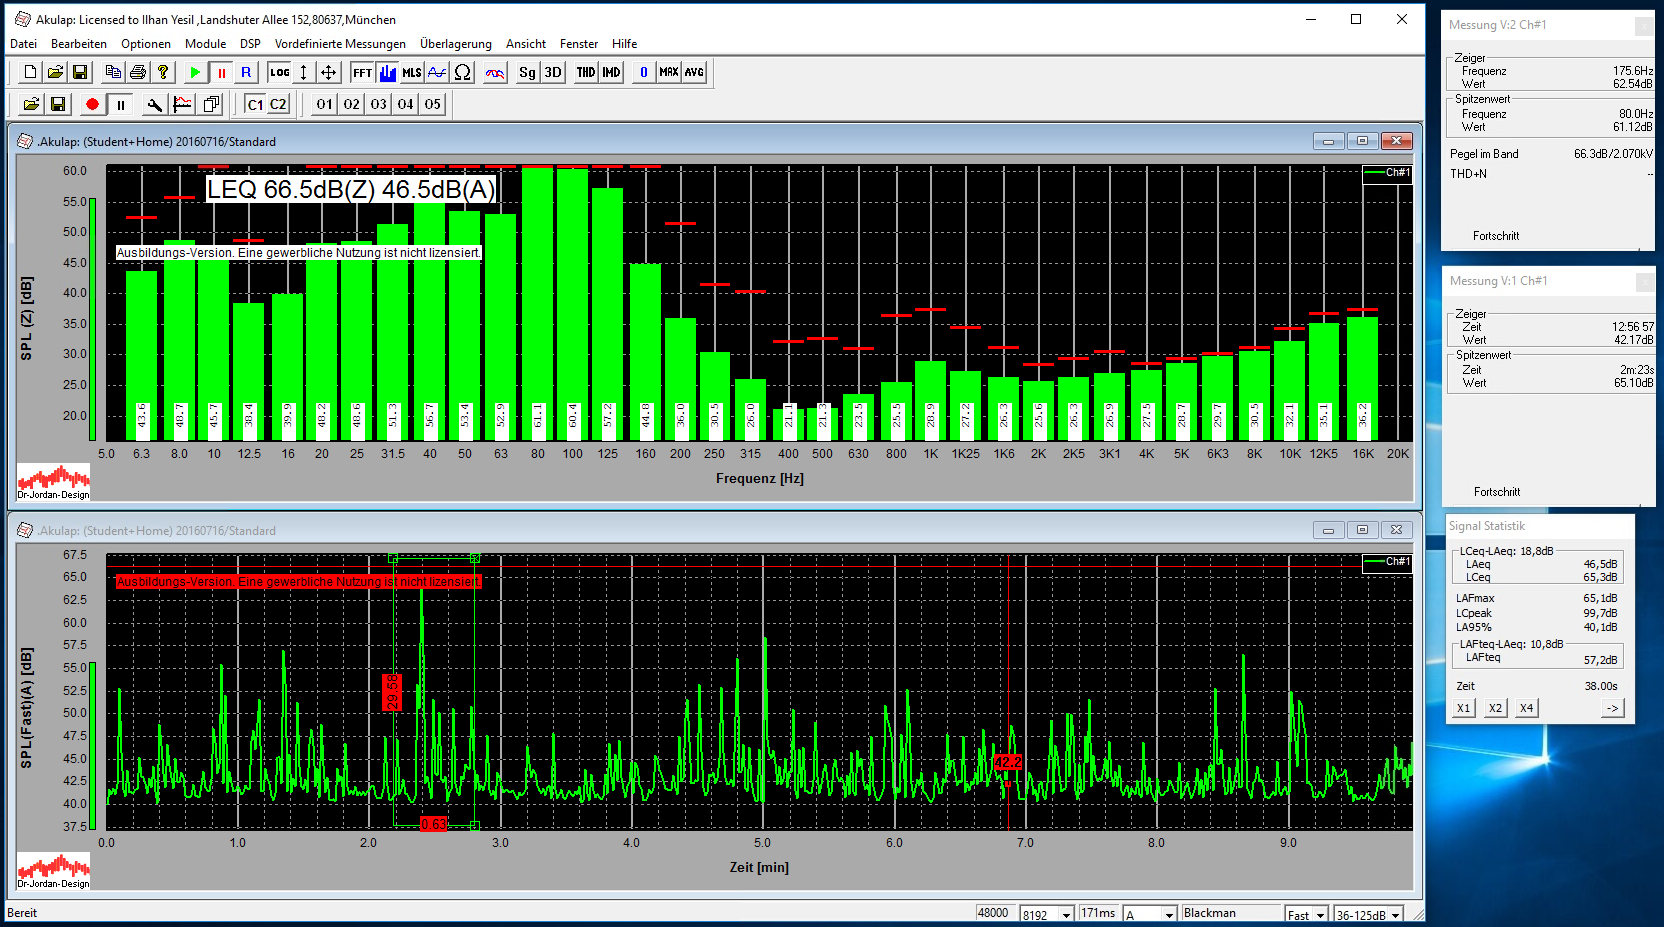Viewport: 1664px width, 927px height.
Task: Select preset 03 button
Action: coord(379,104)
